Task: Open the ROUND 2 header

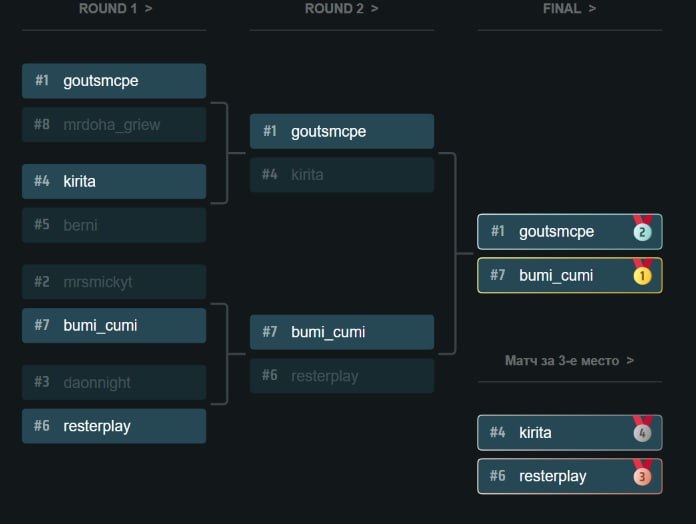Action: [x=341, y=8]
